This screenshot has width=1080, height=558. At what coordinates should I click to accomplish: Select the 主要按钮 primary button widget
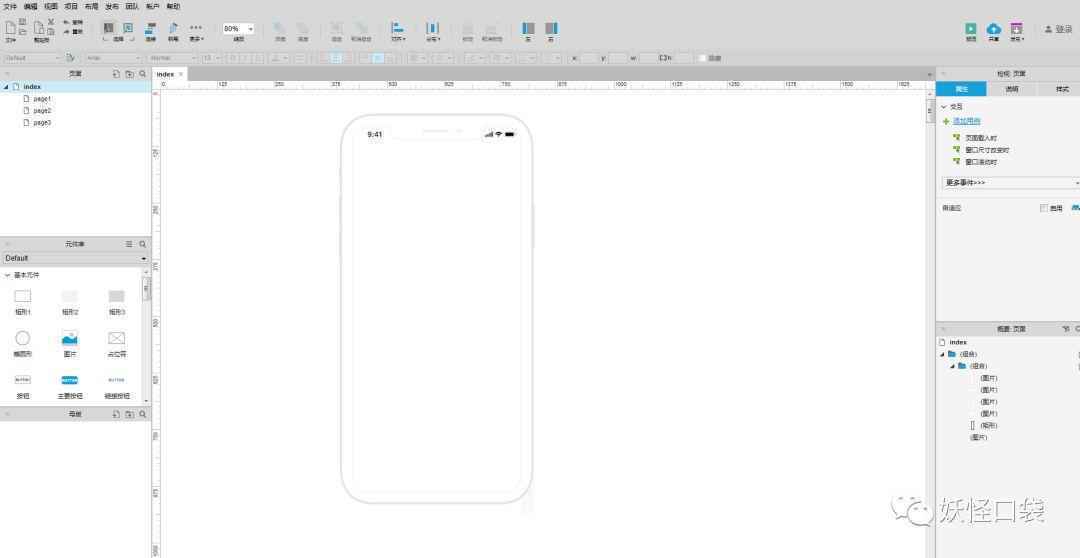(70, 386)
